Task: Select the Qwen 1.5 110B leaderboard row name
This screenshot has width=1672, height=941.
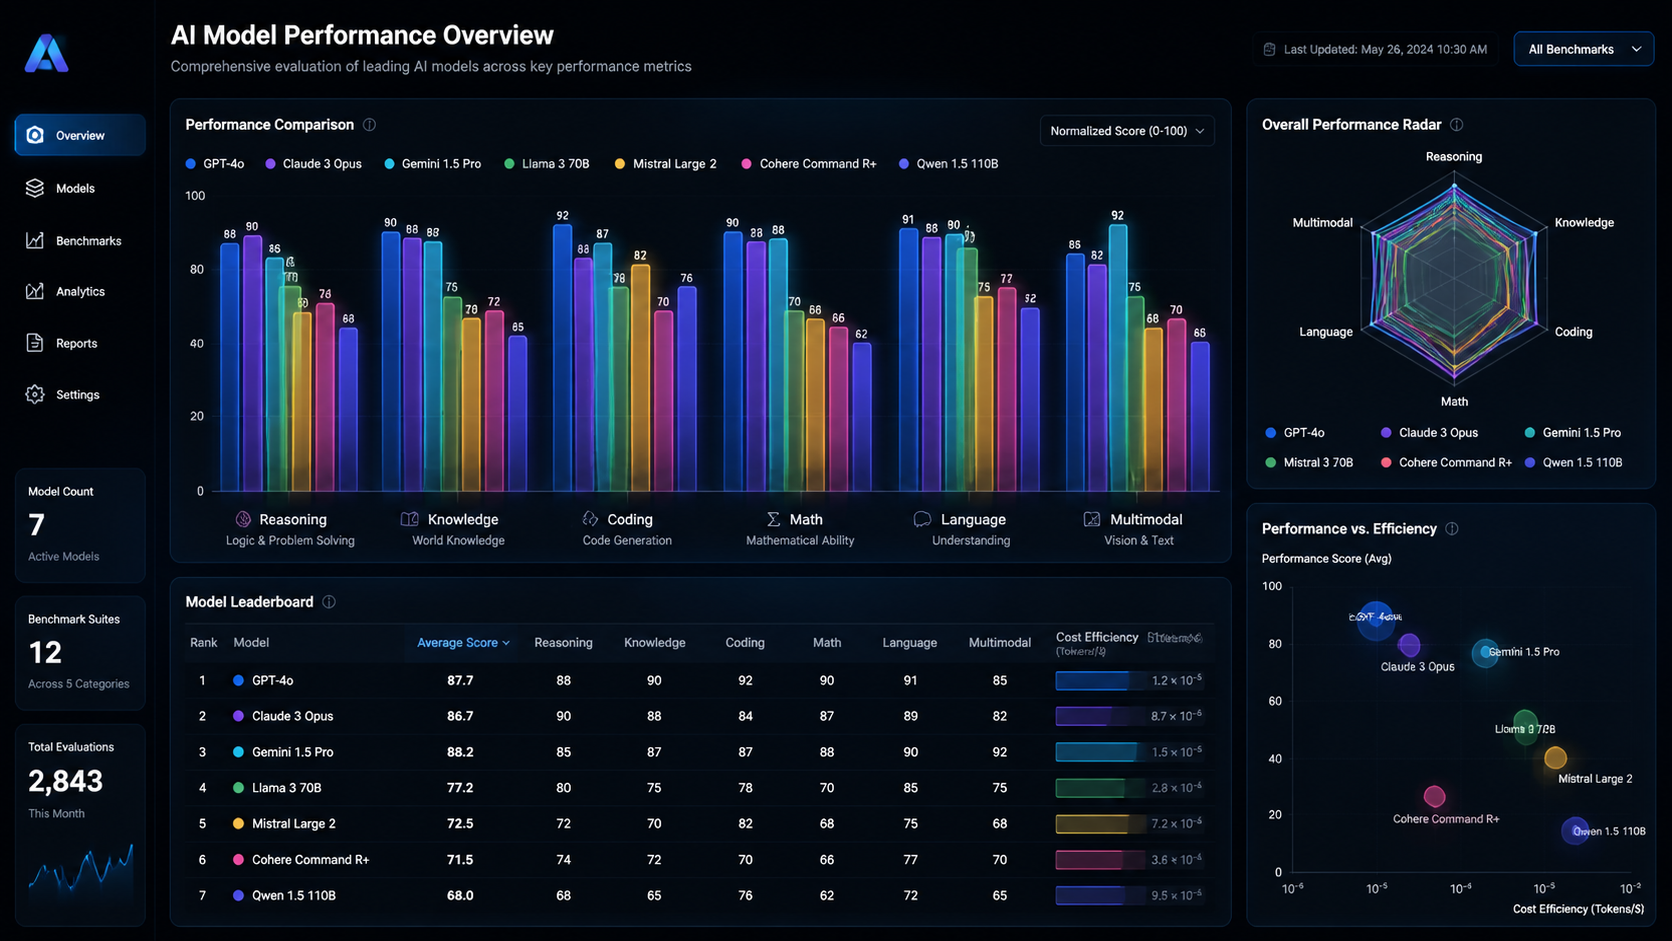Action: pyautogui.click(x=294, y=896)
